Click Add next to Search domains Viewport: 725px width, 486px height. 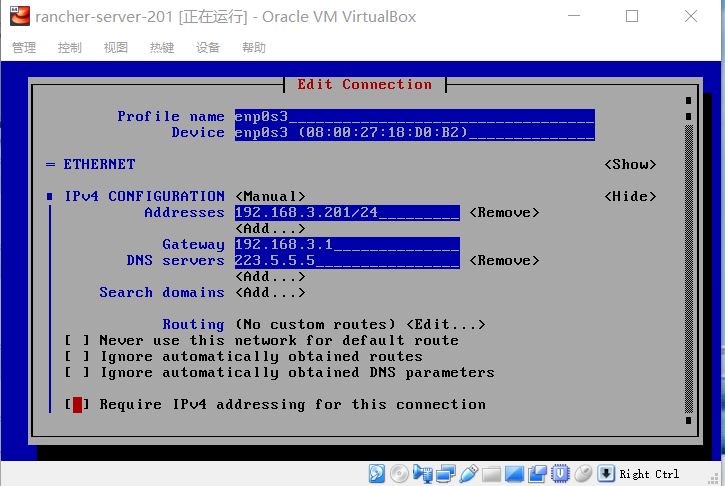pyautogui.click(x=270, y=293)
